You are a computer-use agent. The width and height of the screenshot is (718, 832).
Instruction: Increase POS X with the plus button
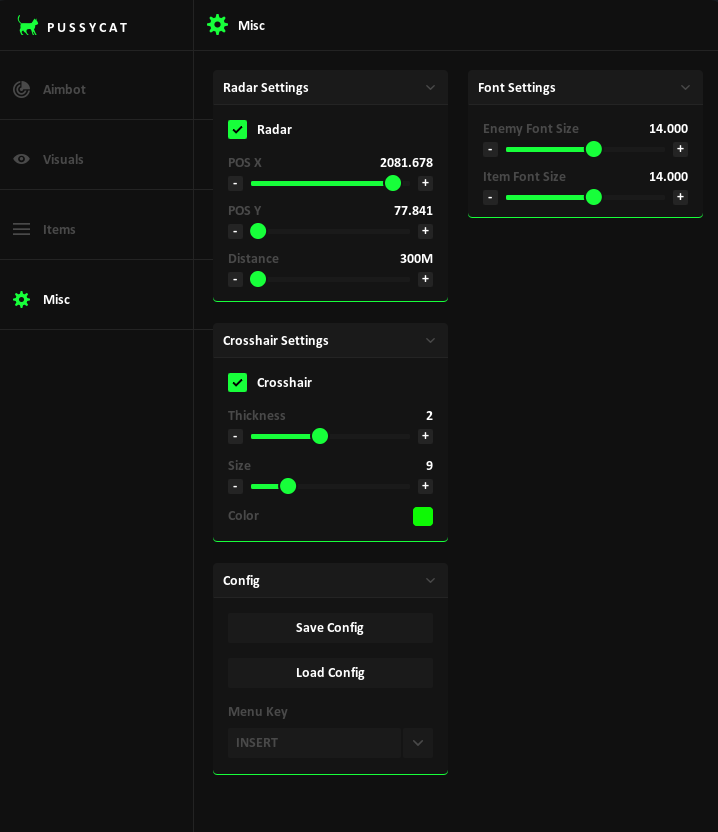click(x=425, y=183)
